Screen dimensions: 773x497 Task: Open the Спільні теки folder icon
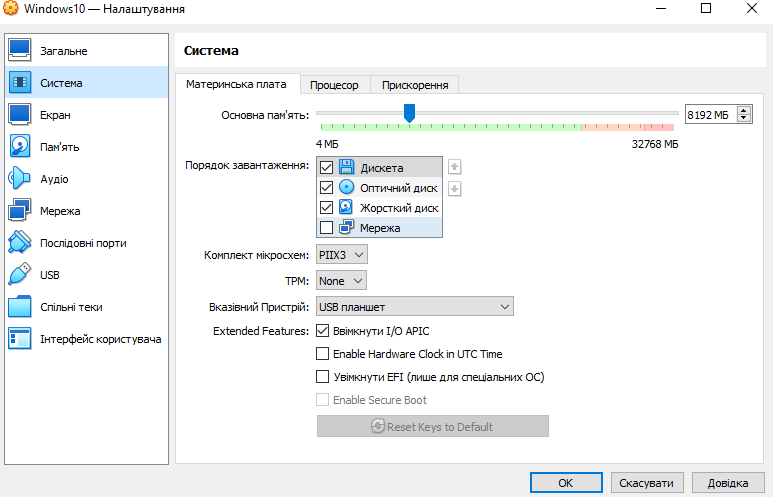tap(20, 307)
